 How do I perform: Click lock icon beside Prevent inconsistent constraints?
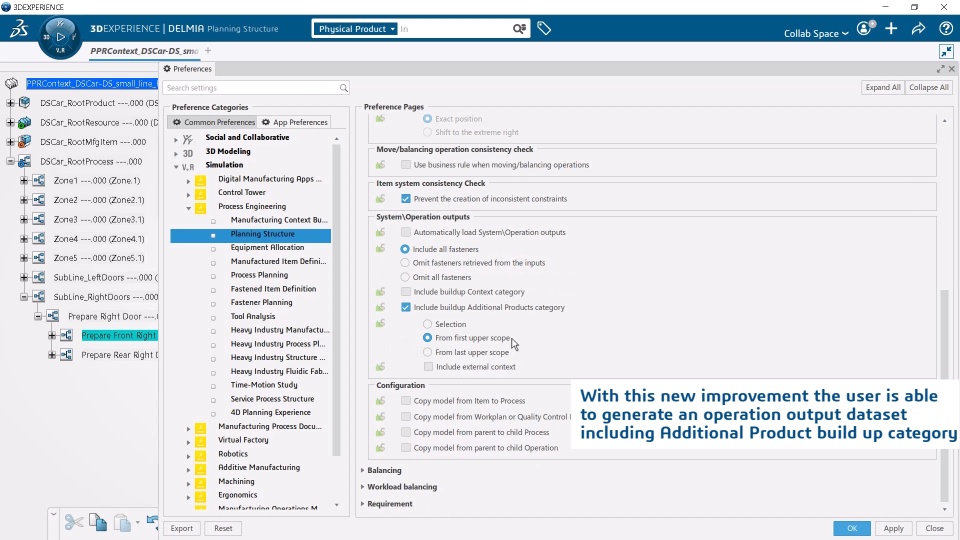(380, 198)
